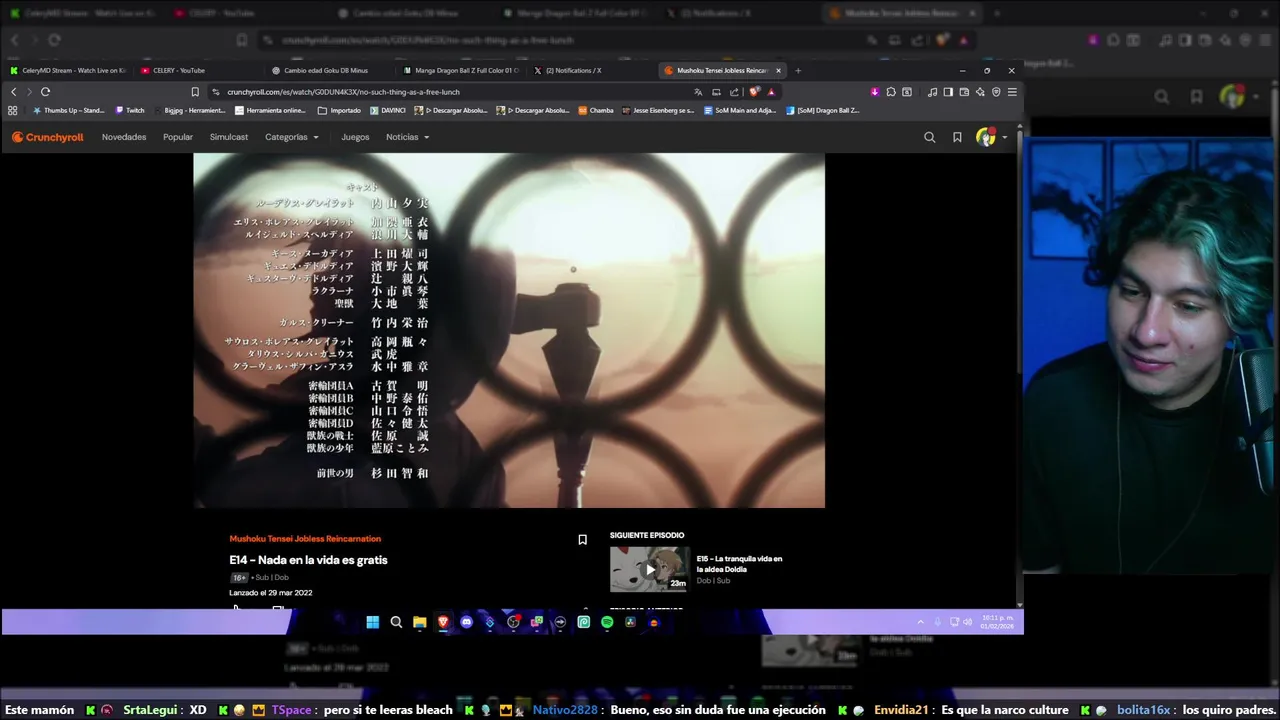Screen dimensions: 1280x720
Task: Reload the Crunchyroll page
Action: [45, 91]
